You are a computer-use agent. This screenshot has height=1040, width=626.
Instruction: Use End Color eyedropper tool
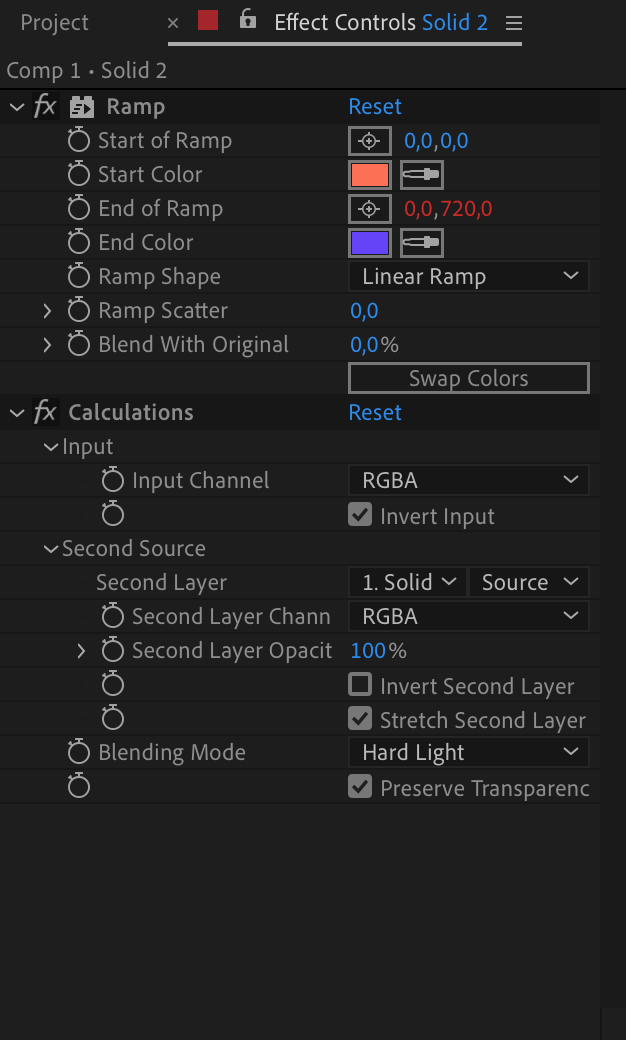coord(422,243)
